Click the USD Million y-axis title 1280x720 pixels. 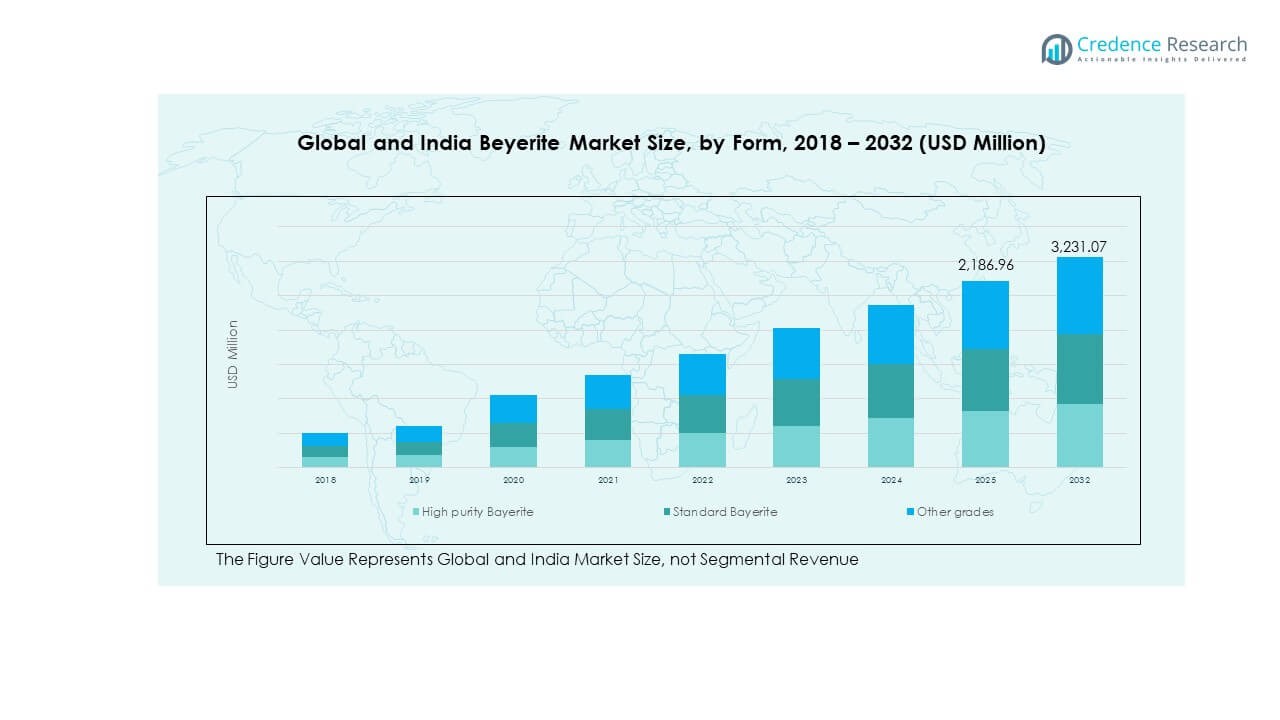(233, 354)
